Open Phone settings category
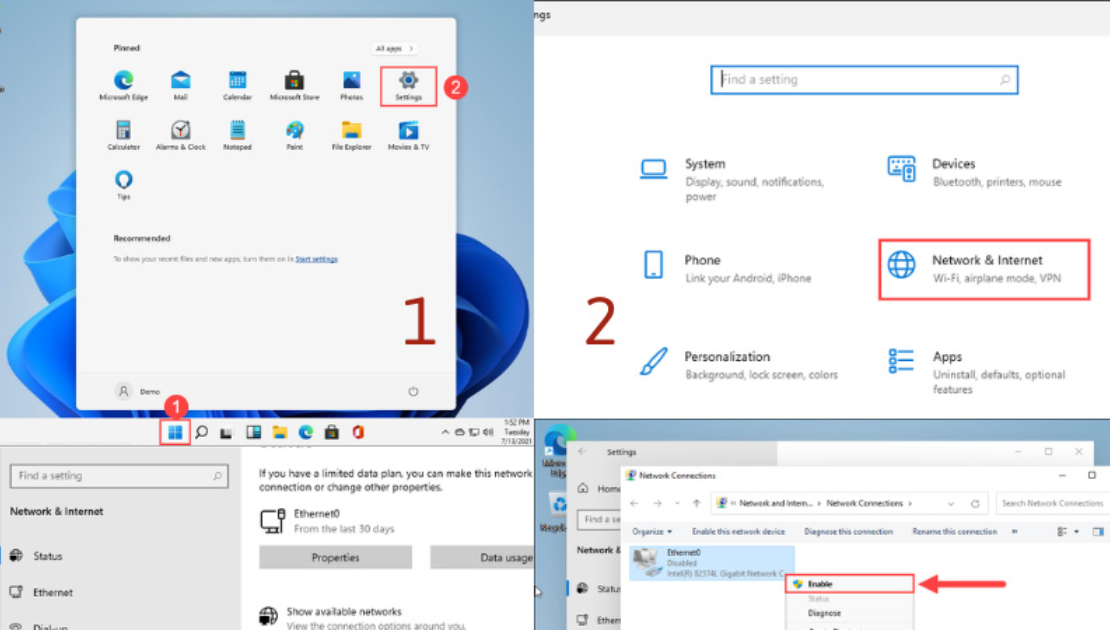The height and width of the screenshot is (630, 1110). coord(727,268)
